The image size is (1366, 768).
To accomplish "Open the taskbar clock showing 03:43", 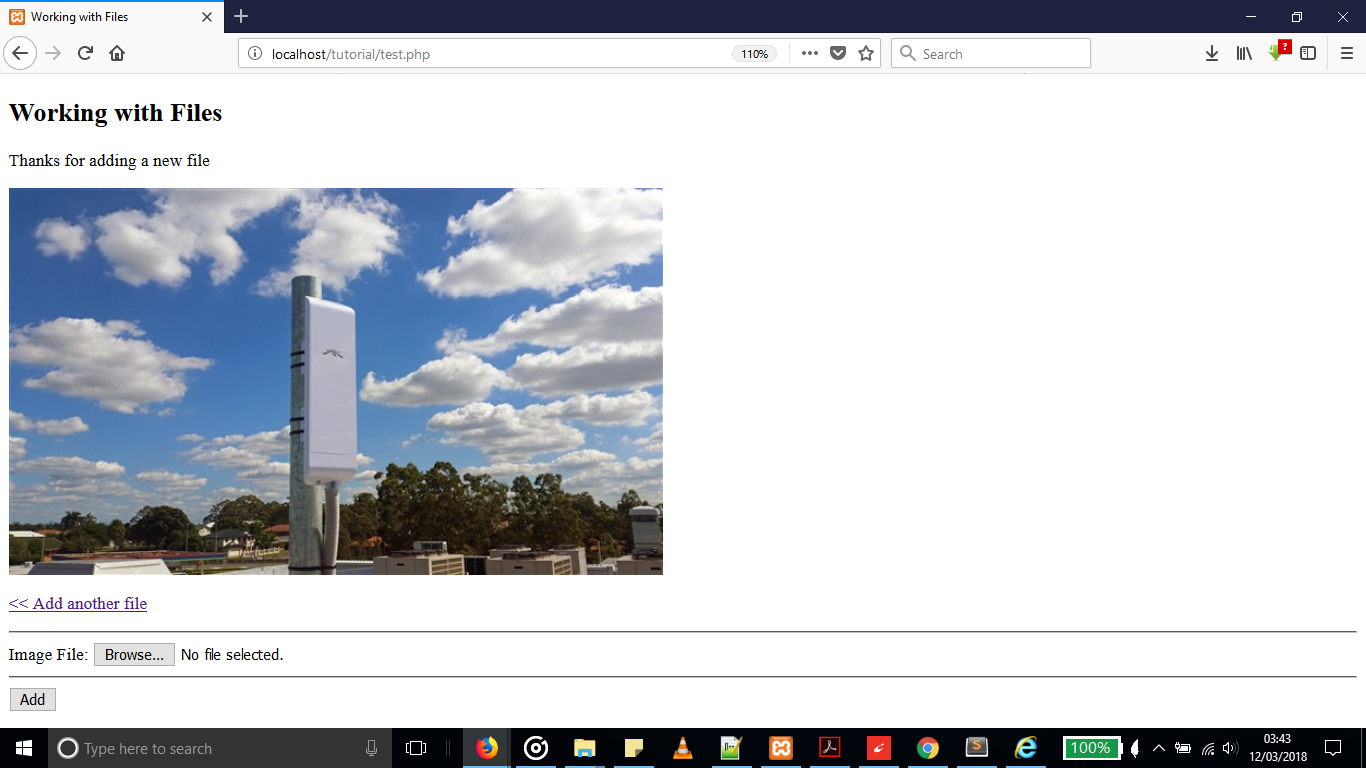I will 1278,748.
